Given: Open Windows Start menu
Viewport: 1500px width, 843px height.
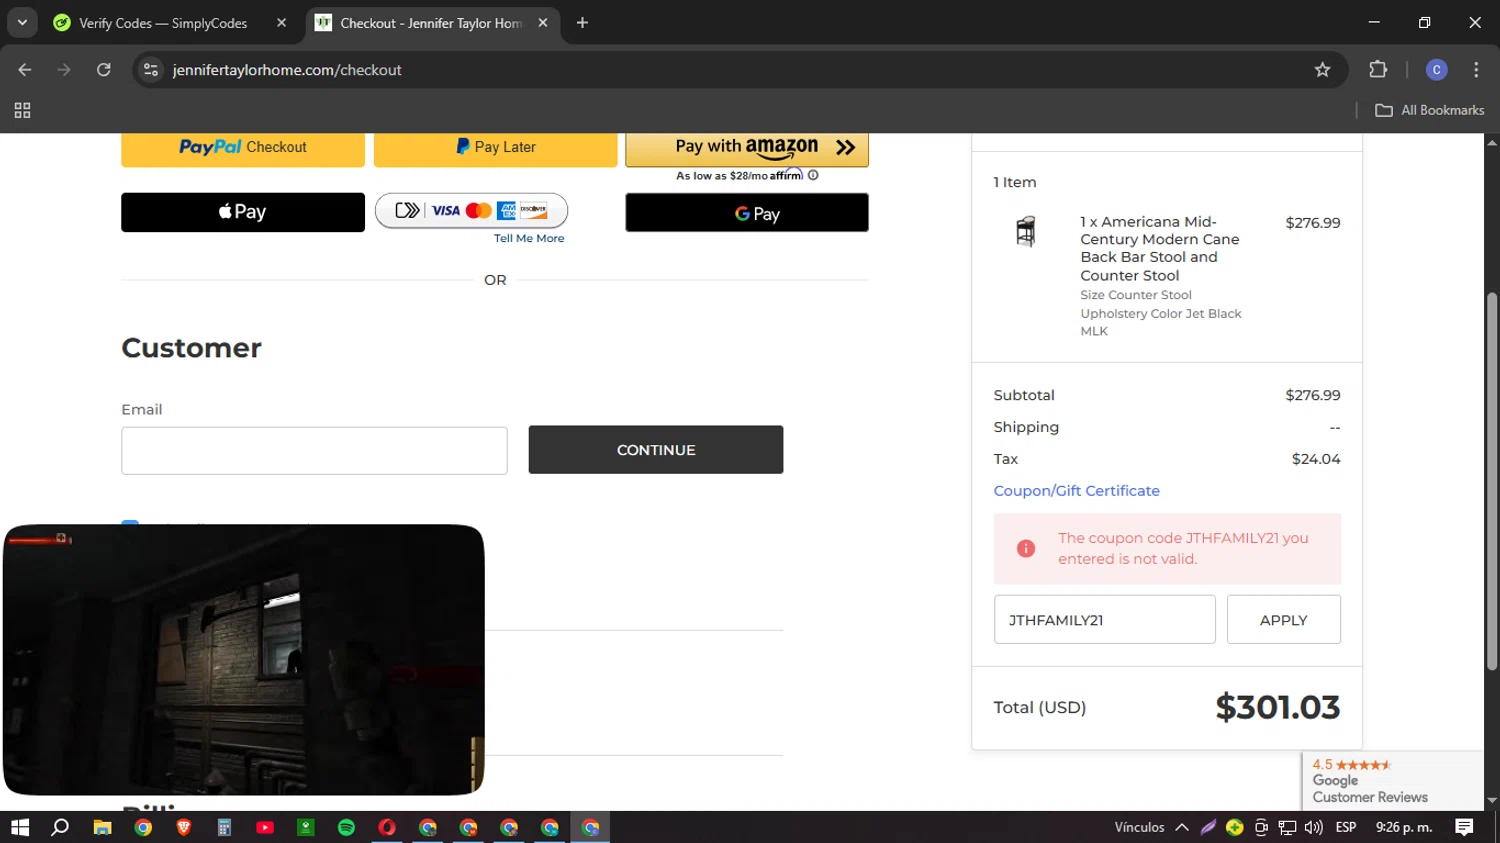Looking at the screenshot, I should tap(20, 827).
